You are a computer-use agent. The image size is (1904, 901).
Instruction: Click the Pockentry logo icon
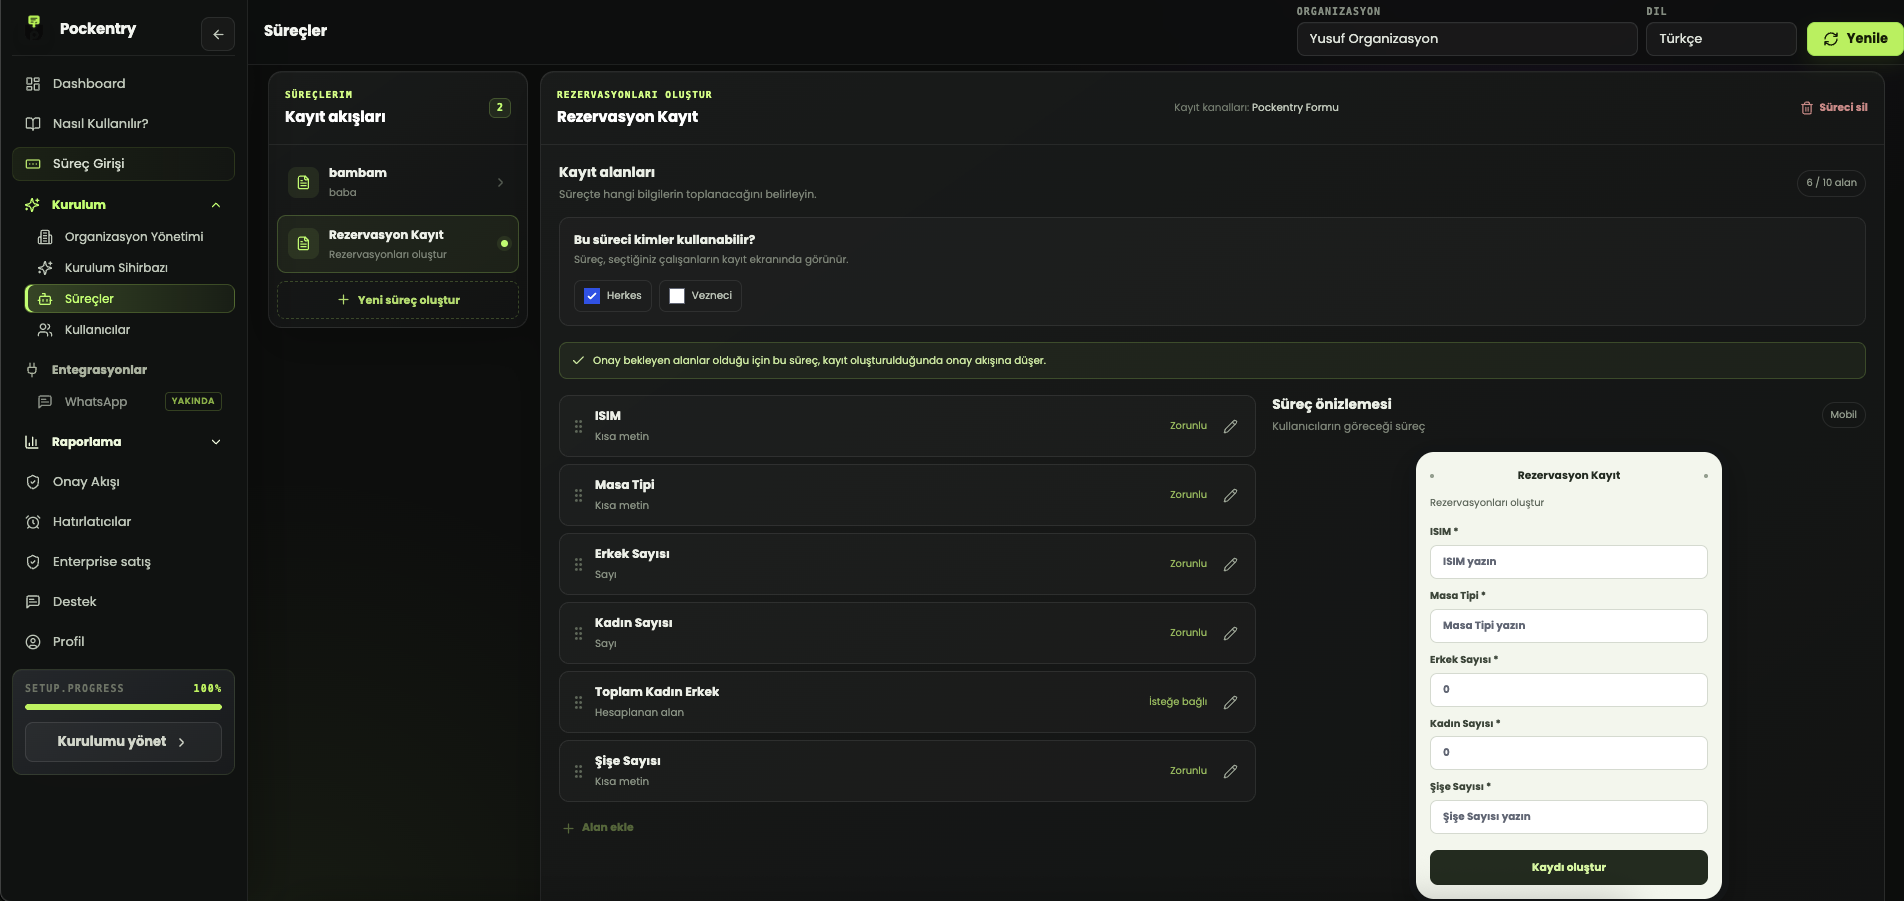pos(34,28)
